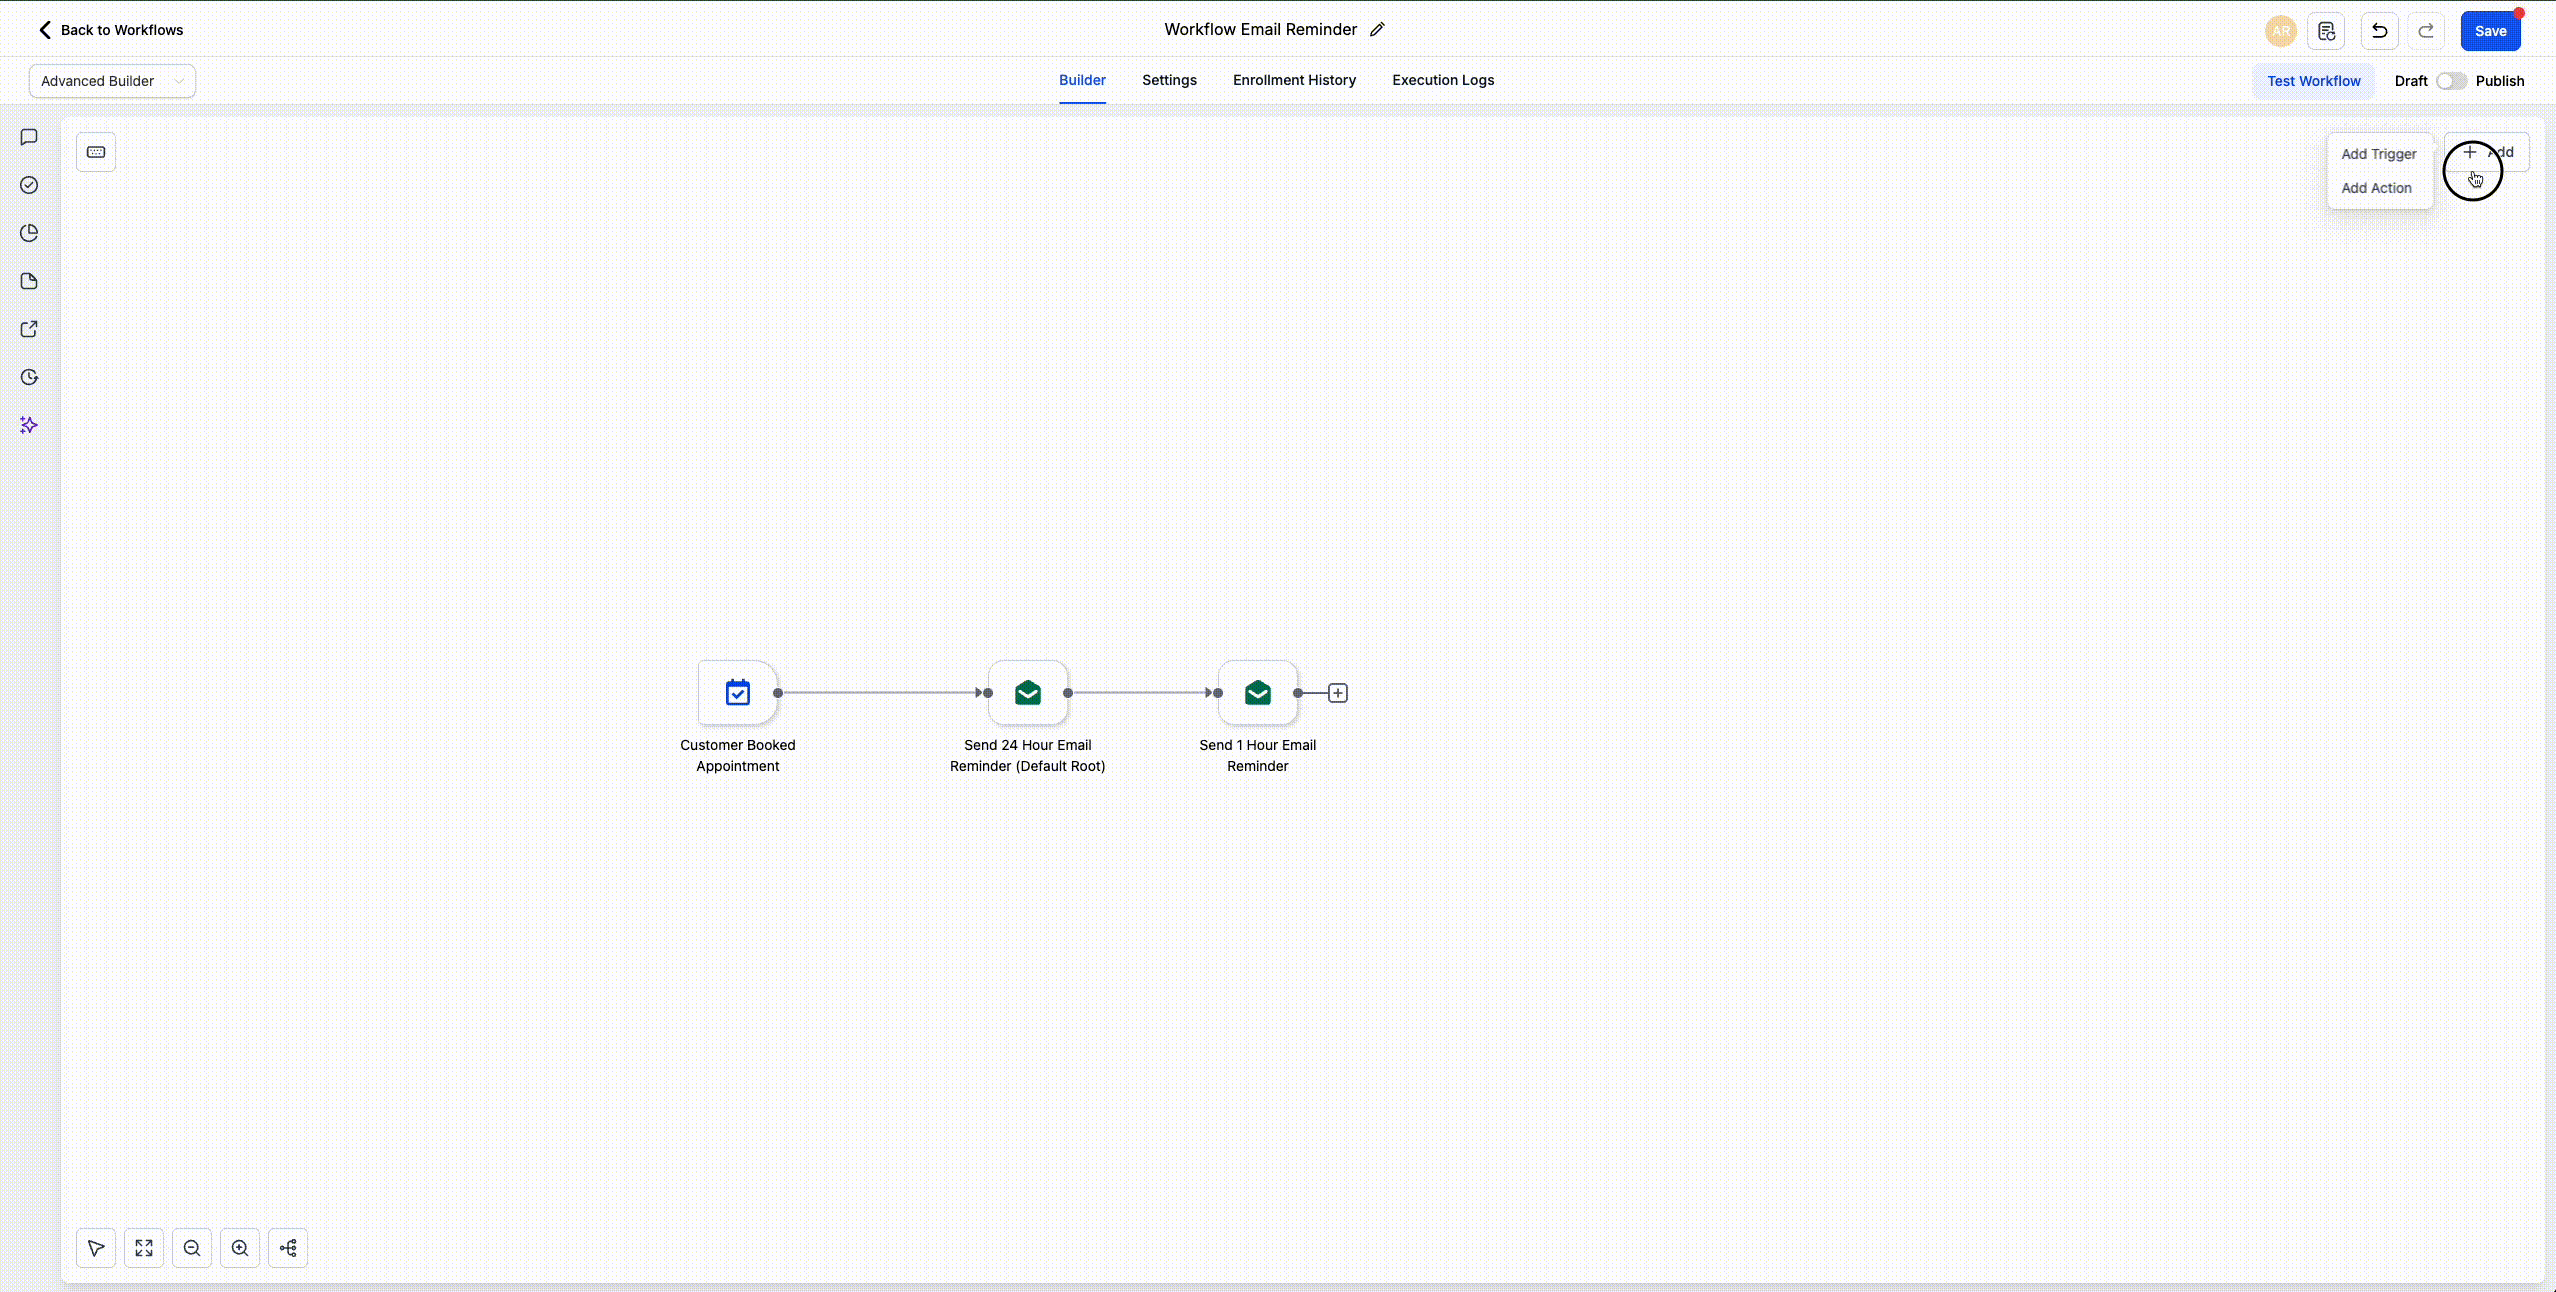
Task: Toggle the workflow from Draft to Publish
Action: tap(2450, 81)
